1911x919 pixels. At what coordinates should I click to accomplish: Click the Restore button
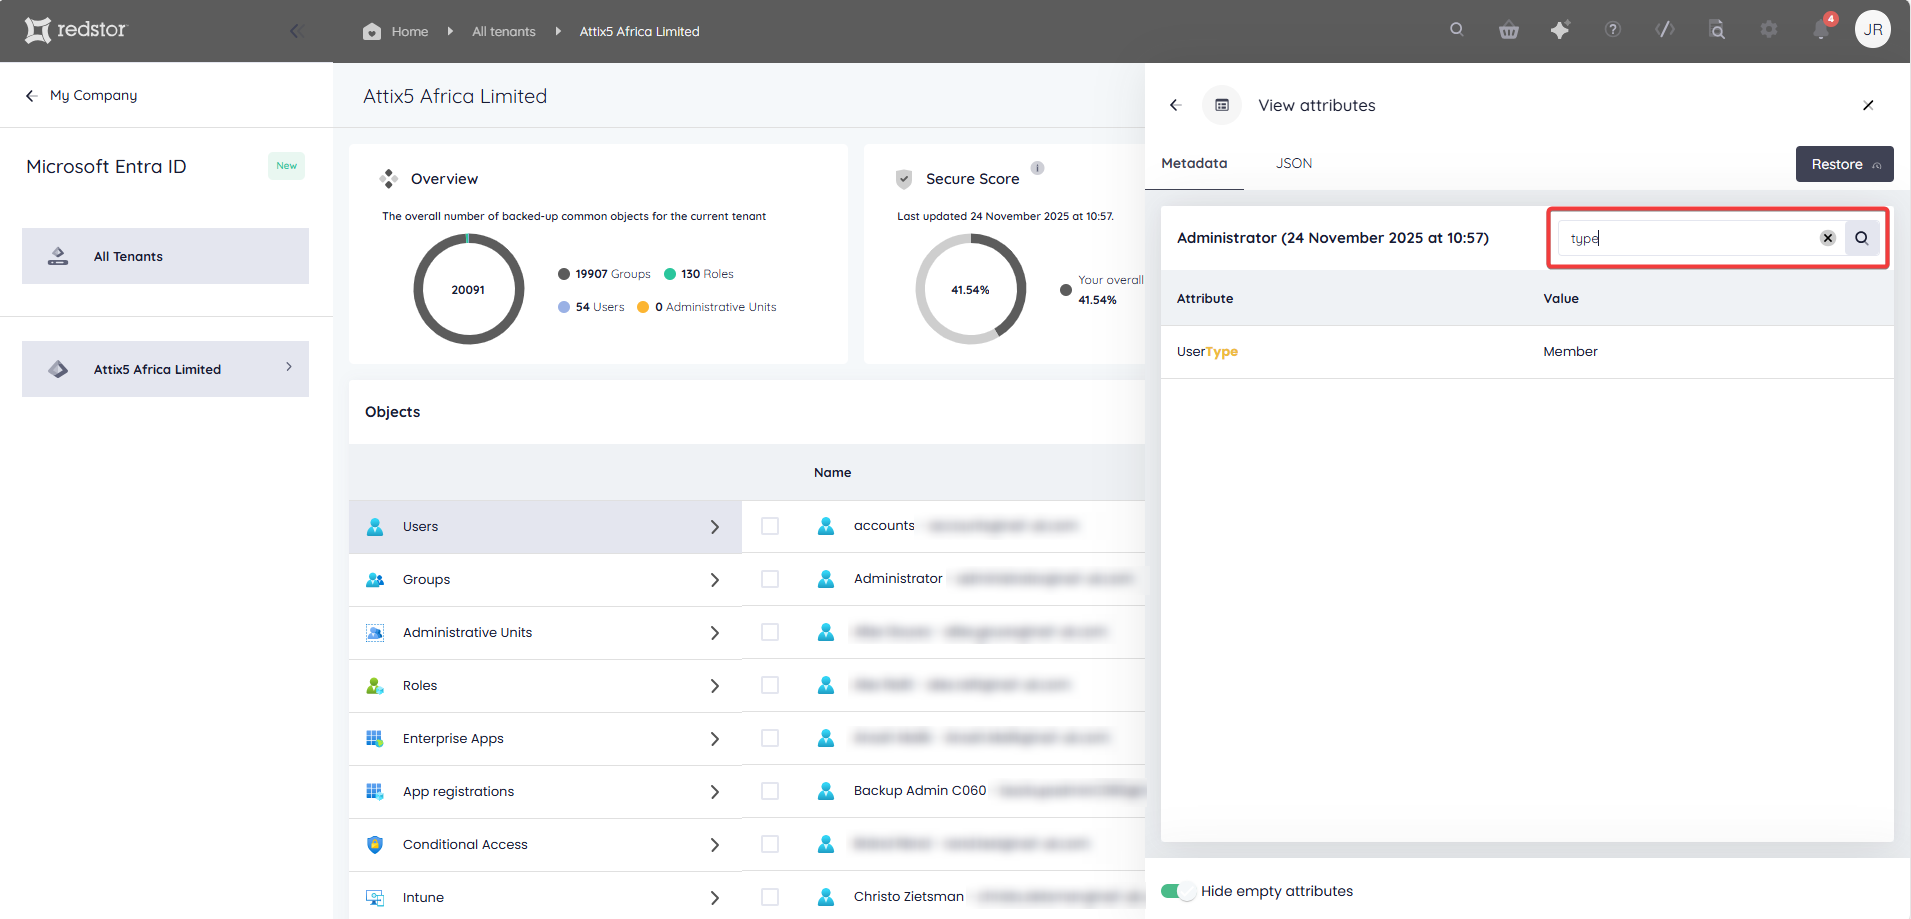click(1844, 164)
